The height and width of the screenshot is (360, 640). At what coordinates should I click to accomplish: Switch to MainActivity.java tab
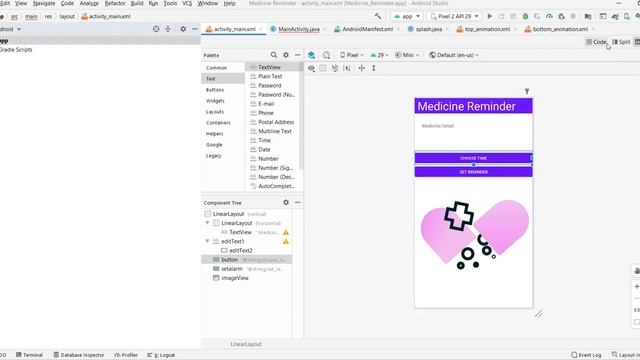[x=299, y=29]
